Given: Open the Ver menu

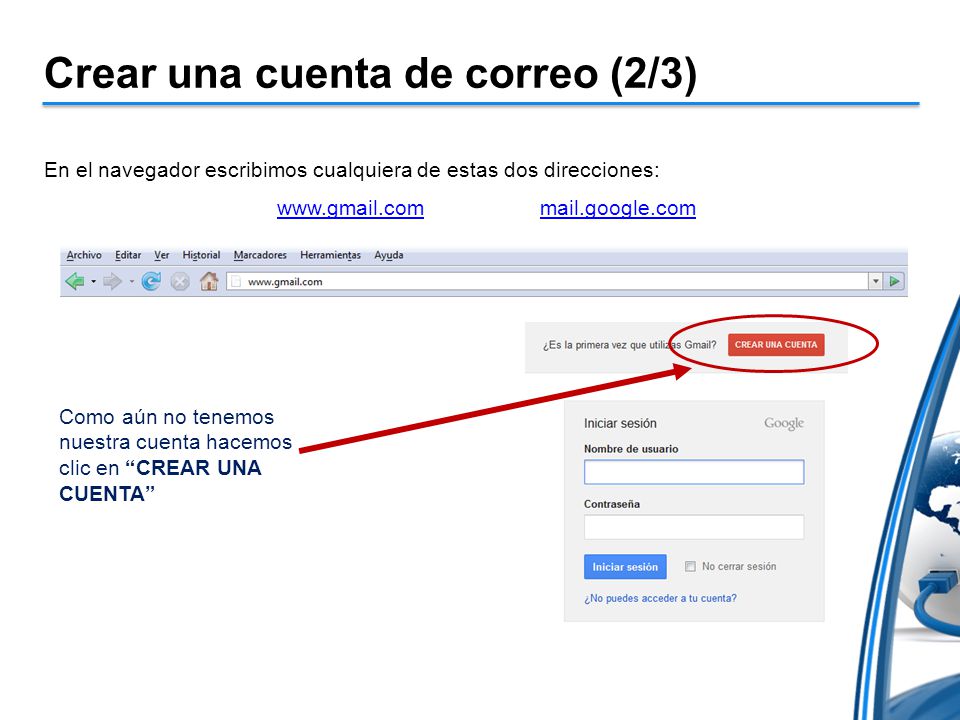Looking at the screenshot, I should [162, 255].
